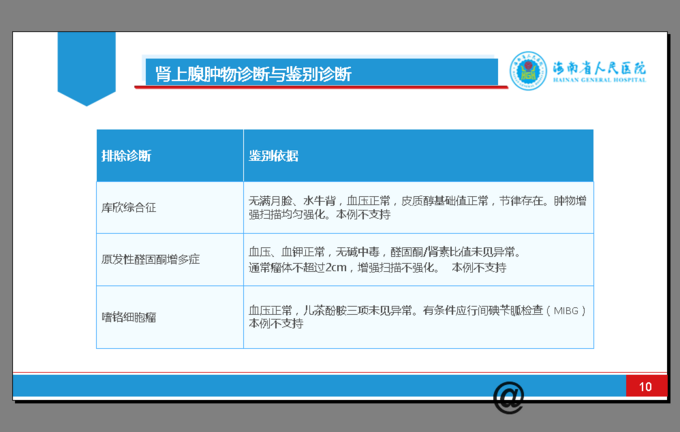Select the 原发性醛固酮增多症 table cell
Viewport: 680px width, 432px height.
pyautogui.click(x=151, y=259)
